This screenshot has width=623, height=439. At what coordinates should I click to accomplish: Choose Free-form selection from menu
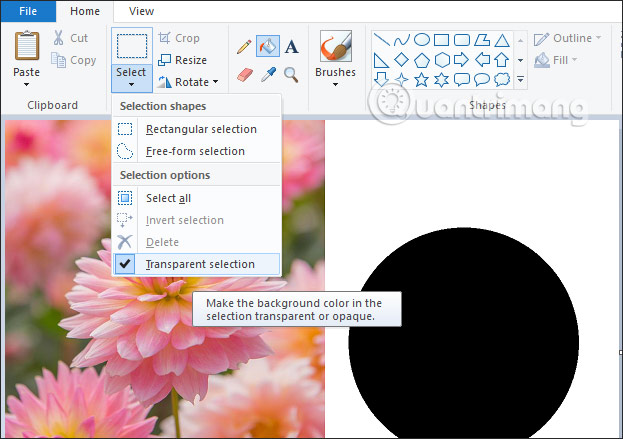click(197, 151)
